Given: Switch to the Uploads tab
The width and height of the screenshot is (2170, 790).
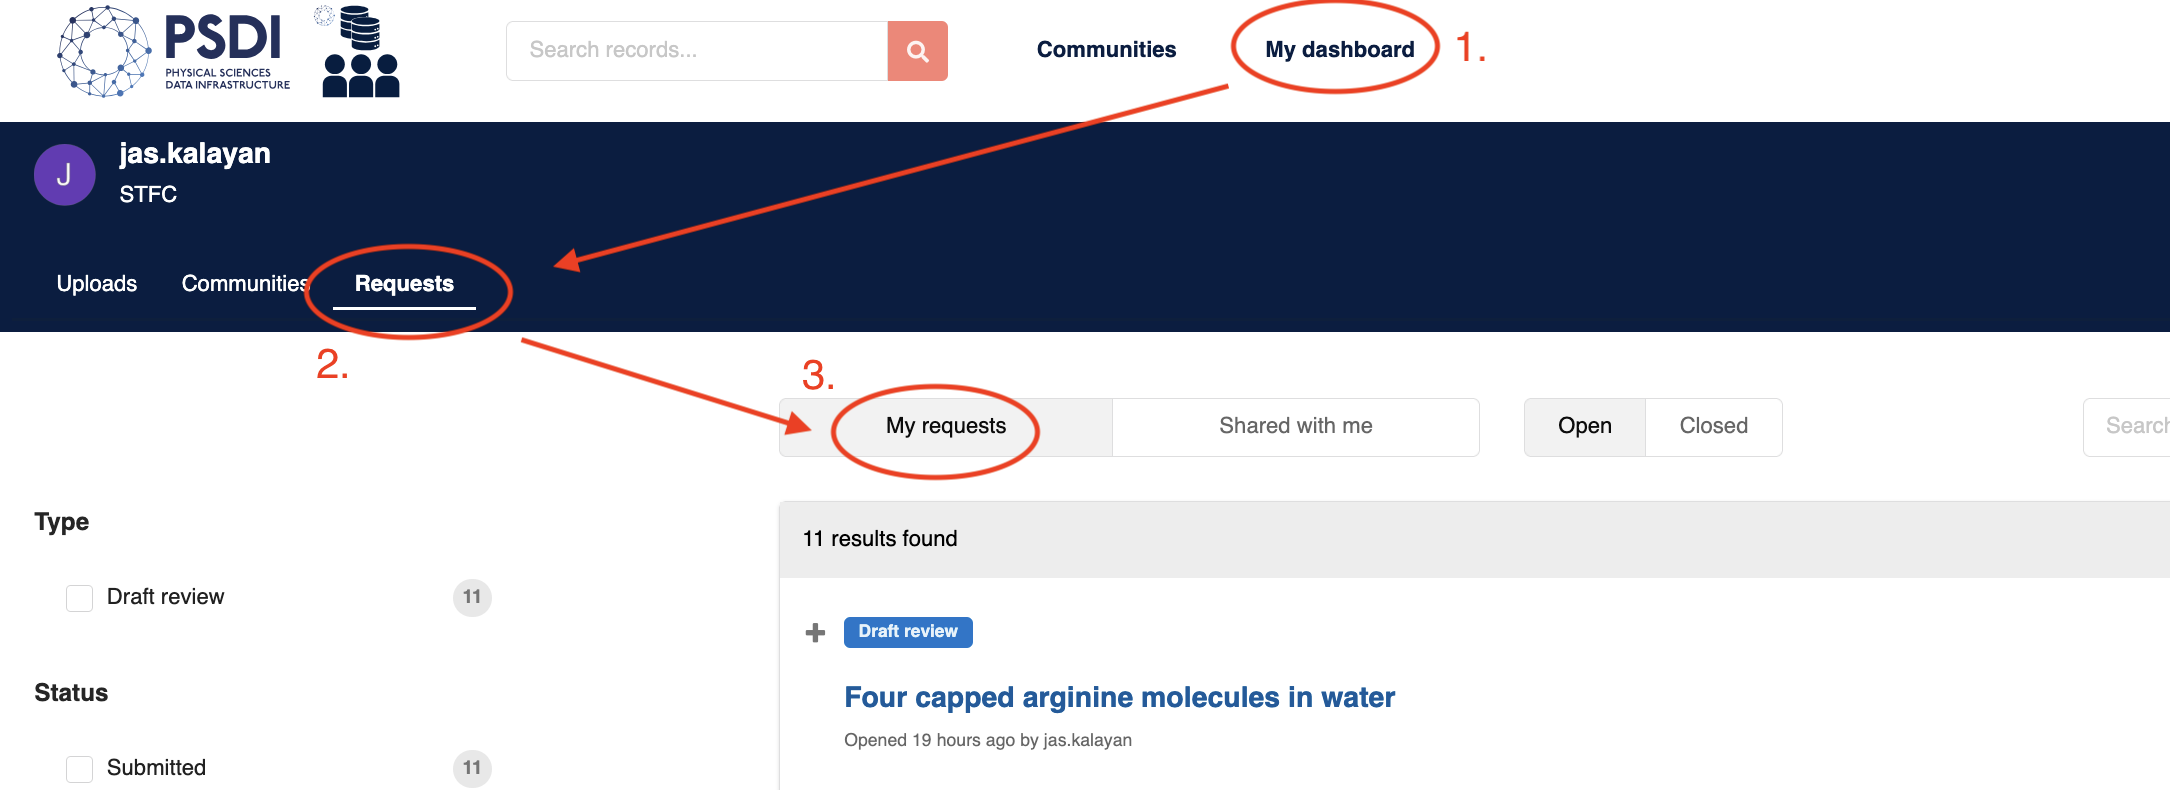Looking at the screenshot, I should click(x=97, y=284).
